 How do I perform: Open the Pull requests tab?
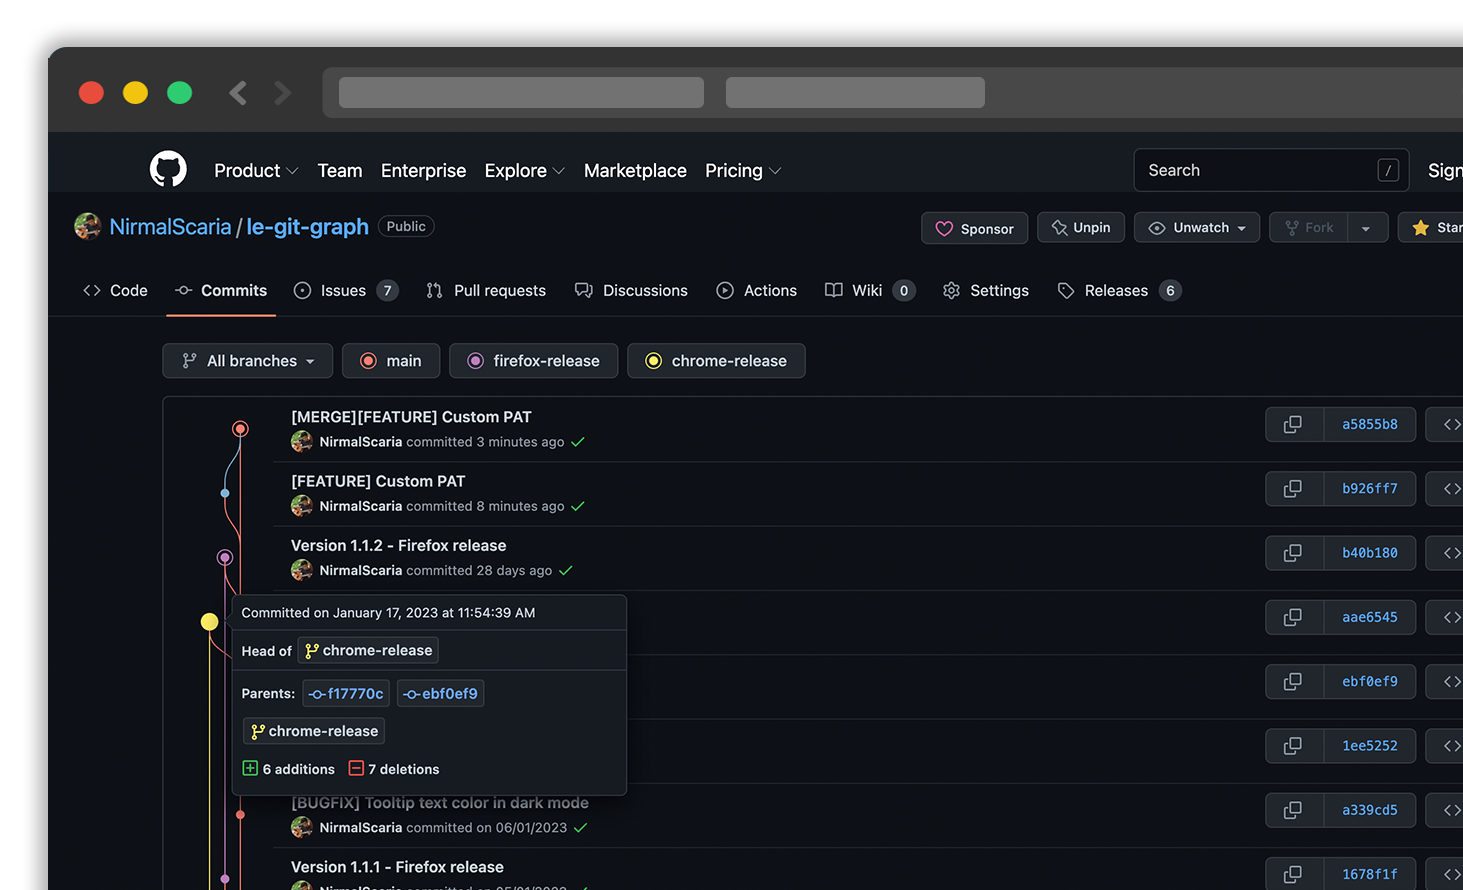point(487,291)
